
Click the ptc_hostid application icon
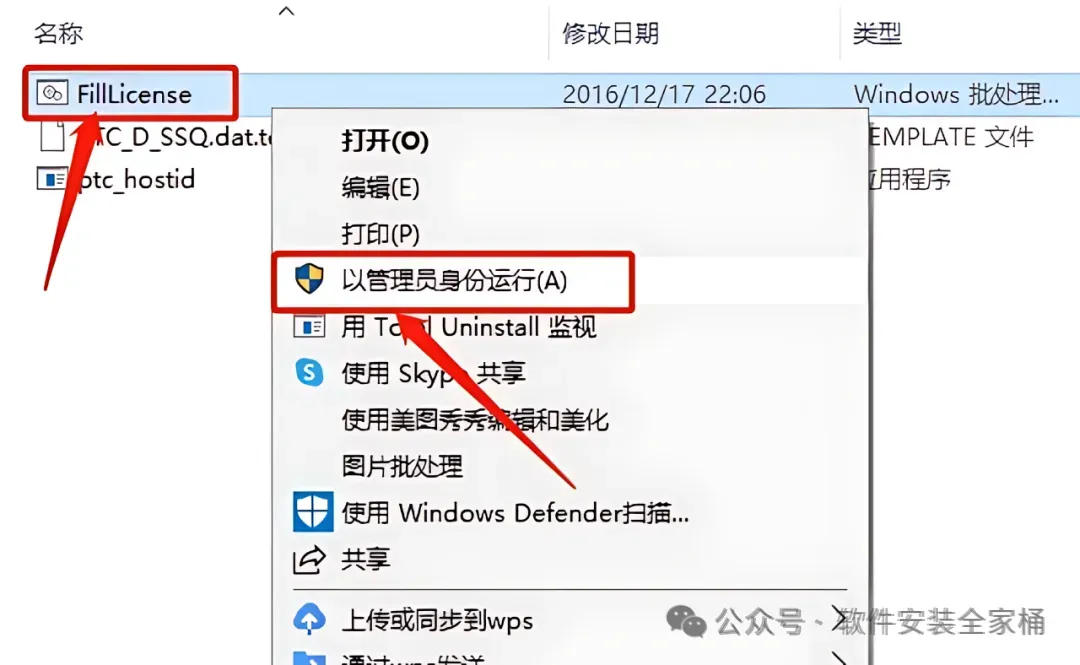point(52,180)
